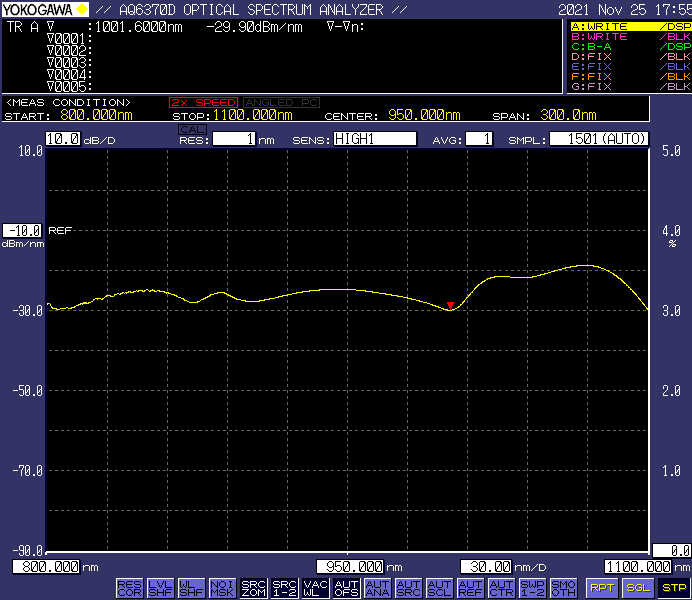The width and height of the screenshot is (692, 600).
Task: Click the AUT REF indicator icon
Action: tap(470, 588)
